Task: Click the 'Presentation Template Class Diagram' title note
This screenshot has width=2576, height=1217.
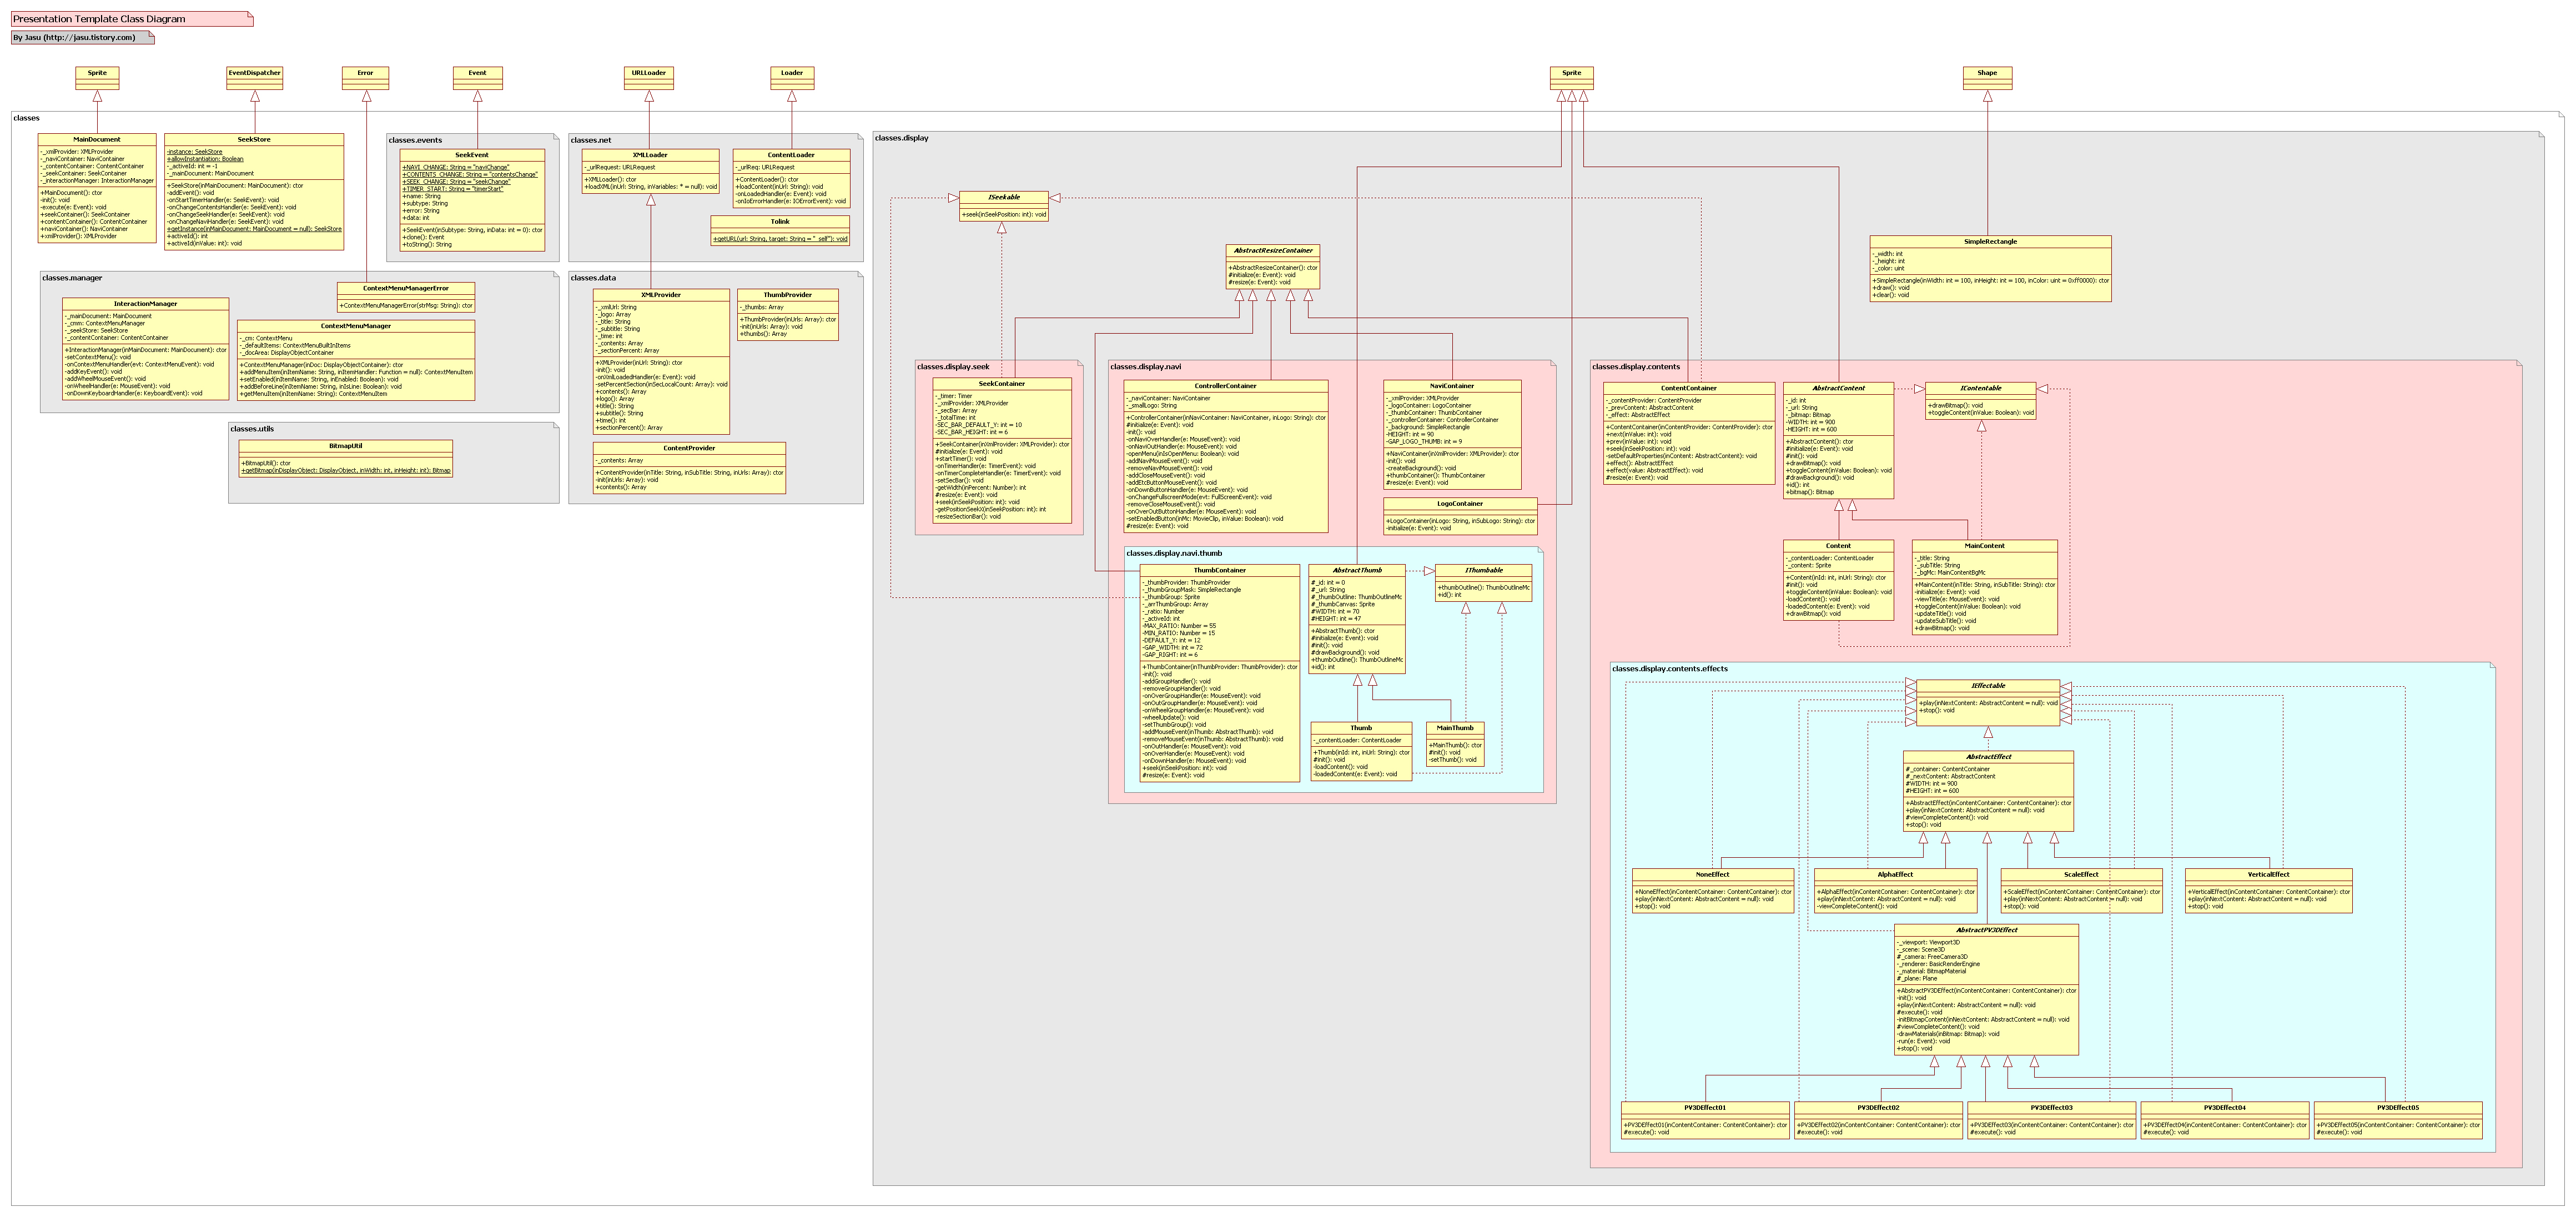Action: (132, 19)
